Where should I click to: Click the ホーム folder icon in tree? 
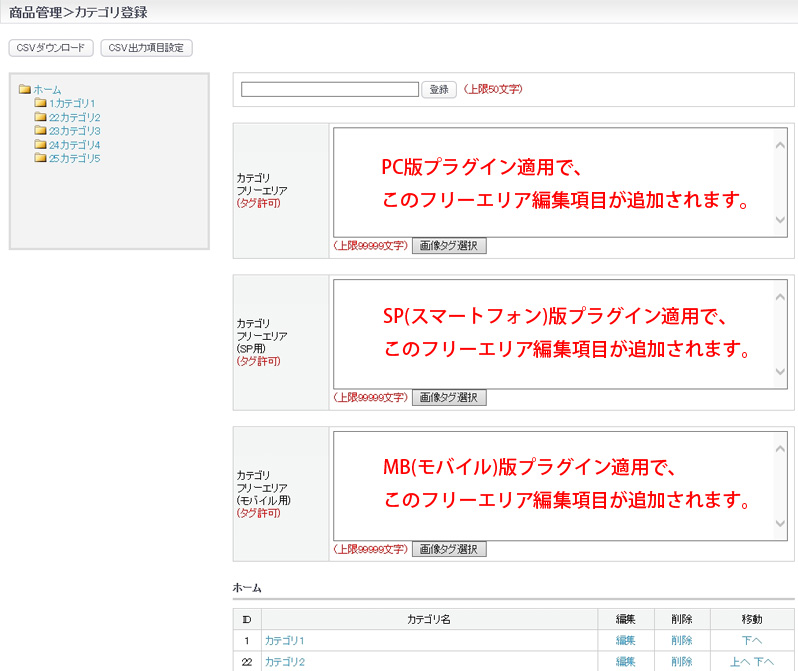[24, 90]
